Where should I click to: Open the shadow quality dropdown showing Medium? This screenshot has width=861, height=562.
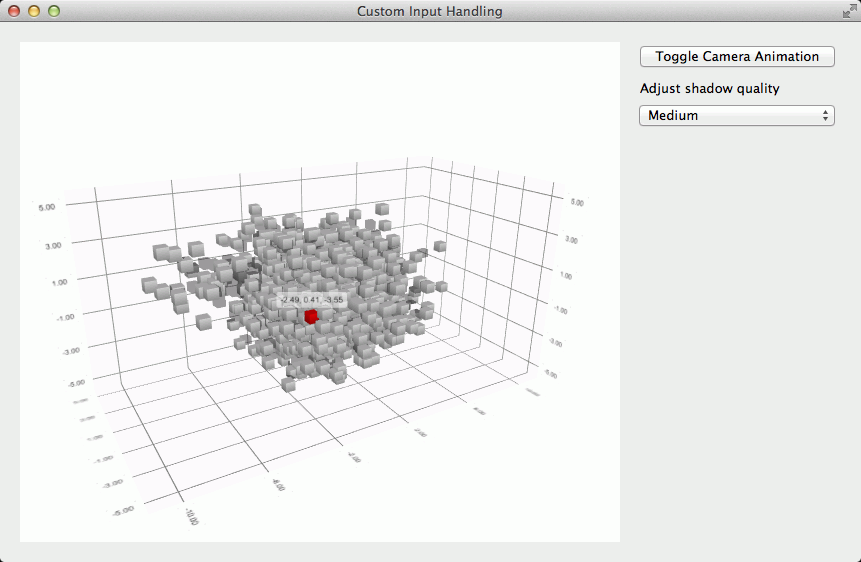point(737,116)
